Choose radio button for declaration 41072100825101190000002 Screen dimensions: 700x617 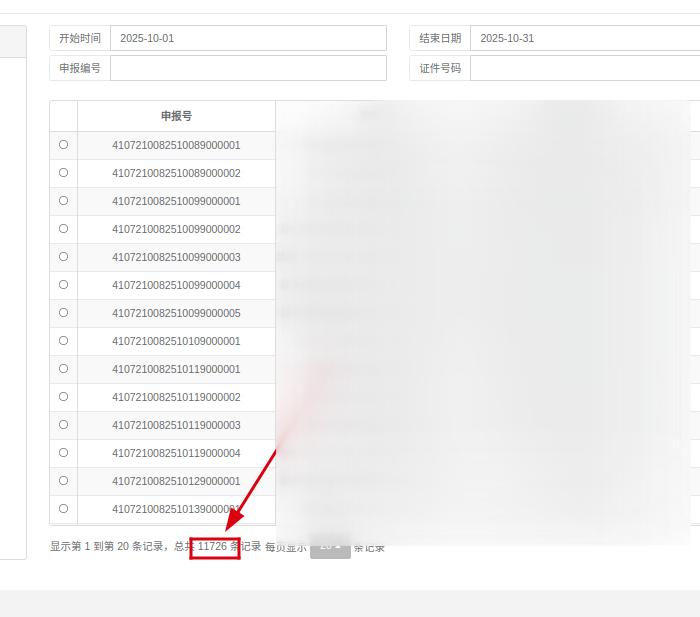[x=64, y=397]
